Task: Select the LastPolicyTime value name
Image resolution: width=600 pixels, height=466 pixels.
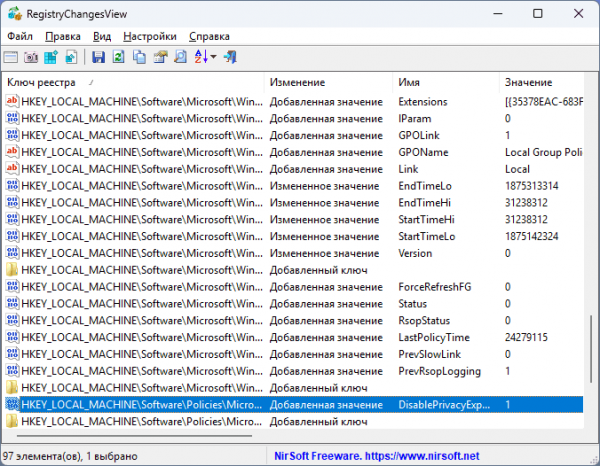Action: click(x=434, y=337)
